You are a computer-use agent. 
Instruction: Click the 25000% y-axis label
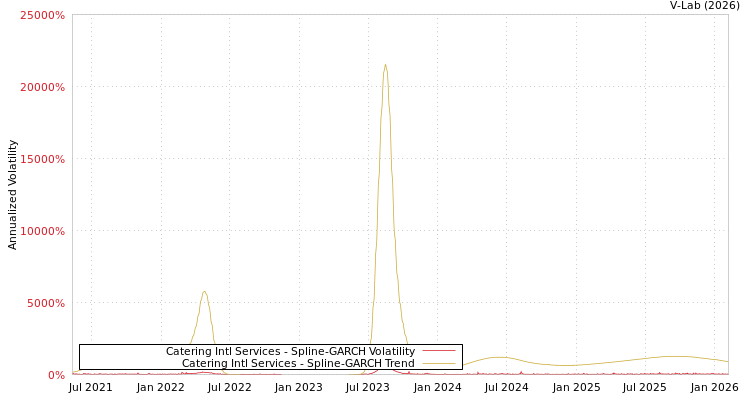42,15
